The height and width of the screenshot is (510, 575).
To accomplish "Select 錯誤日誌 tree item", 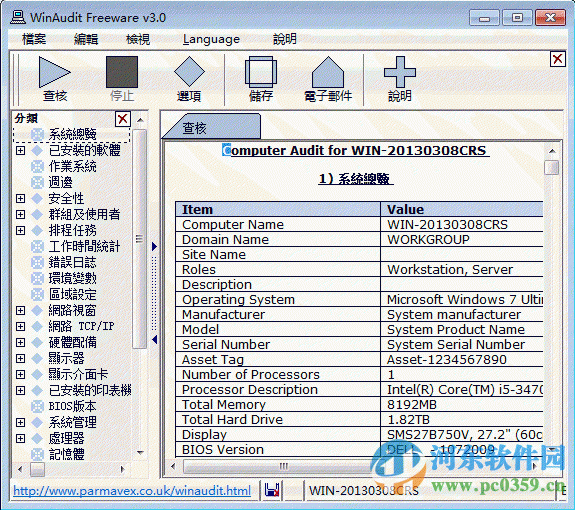I will [x=73, y=262].
